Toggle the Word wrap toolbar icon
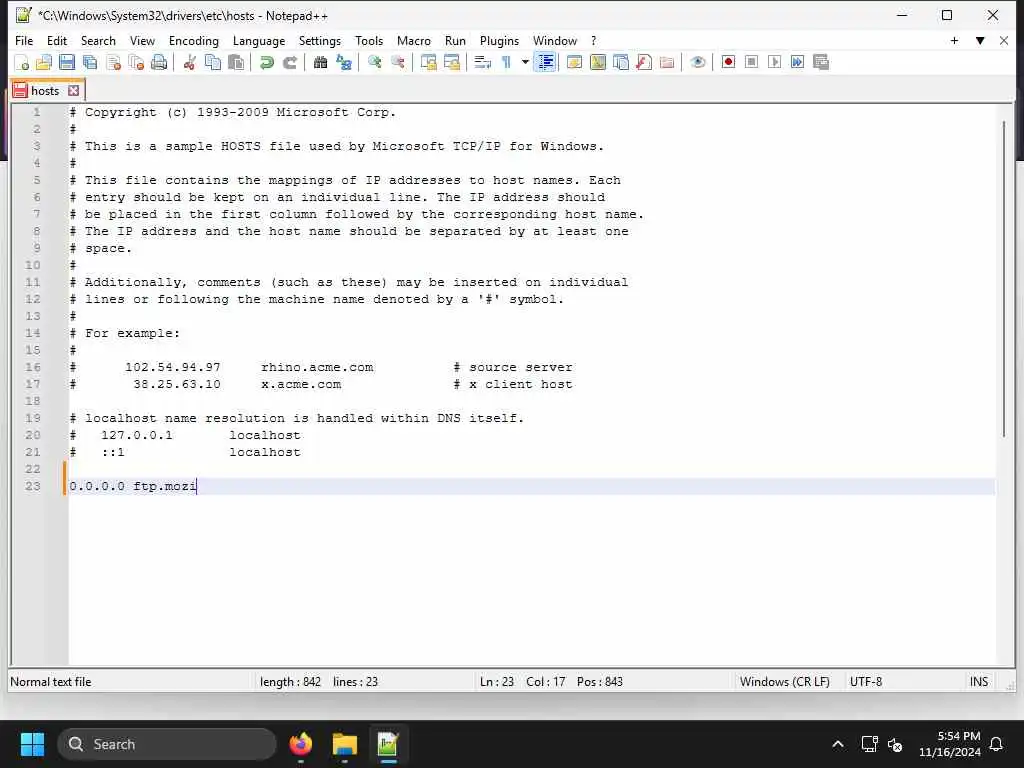Screen dimensions: 1024x768 [482, 63]
